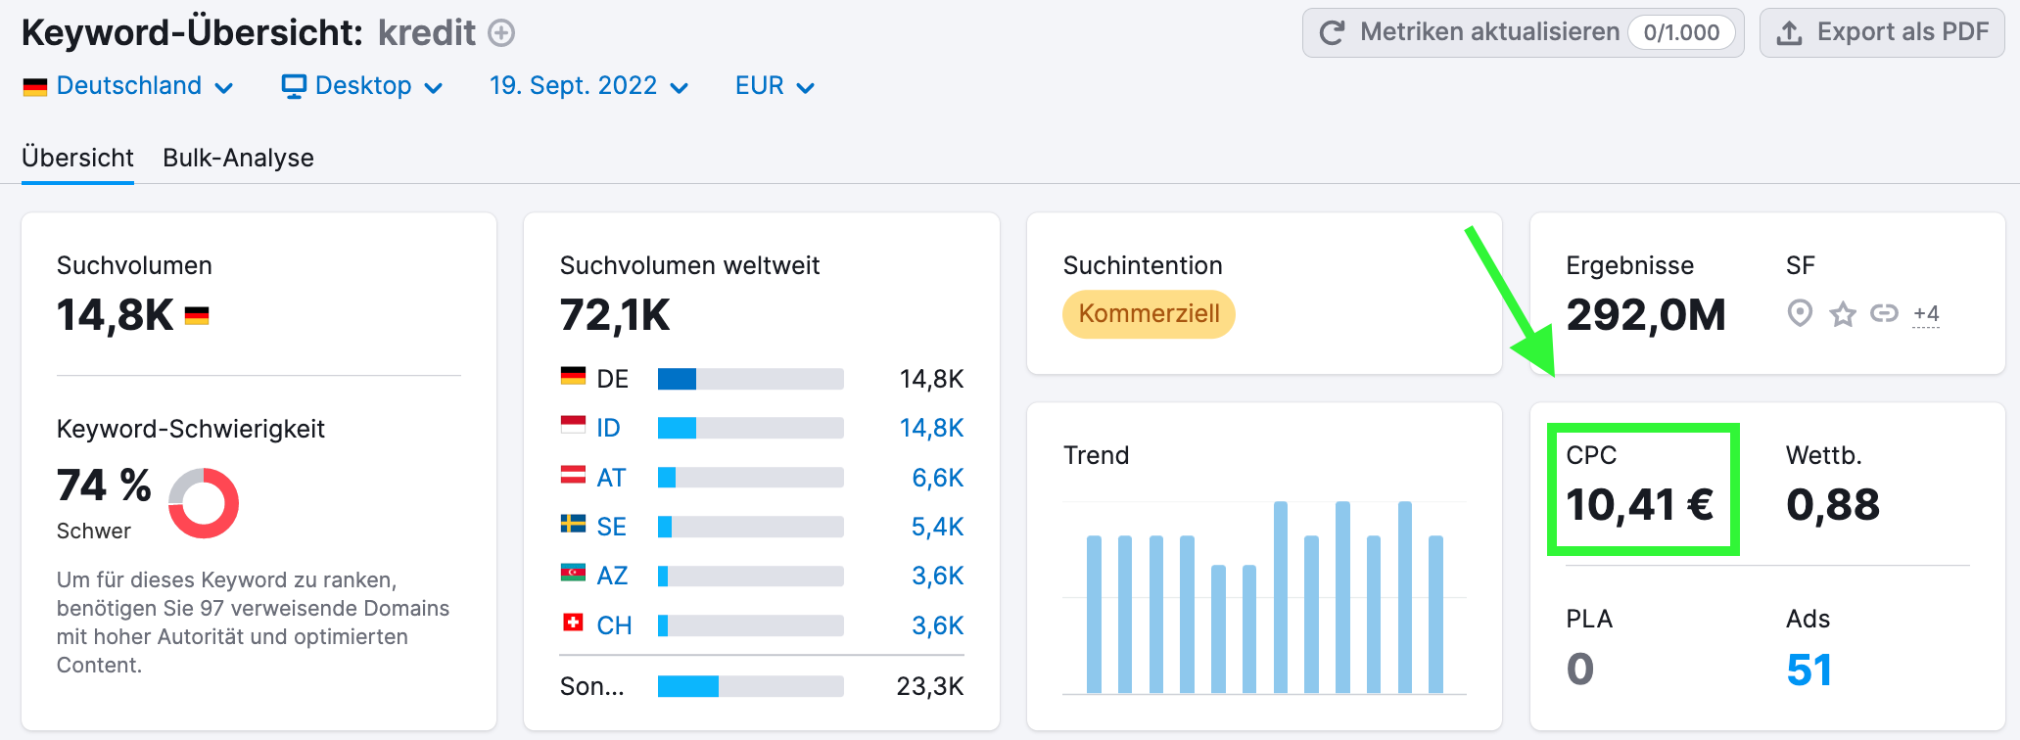
Task: Click the Son... other countries volume bar
Action: (750, 686)
